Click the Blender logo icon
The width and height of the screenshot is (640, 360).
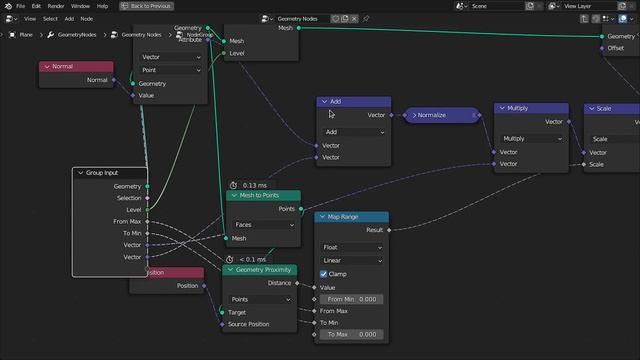[8, 6]
